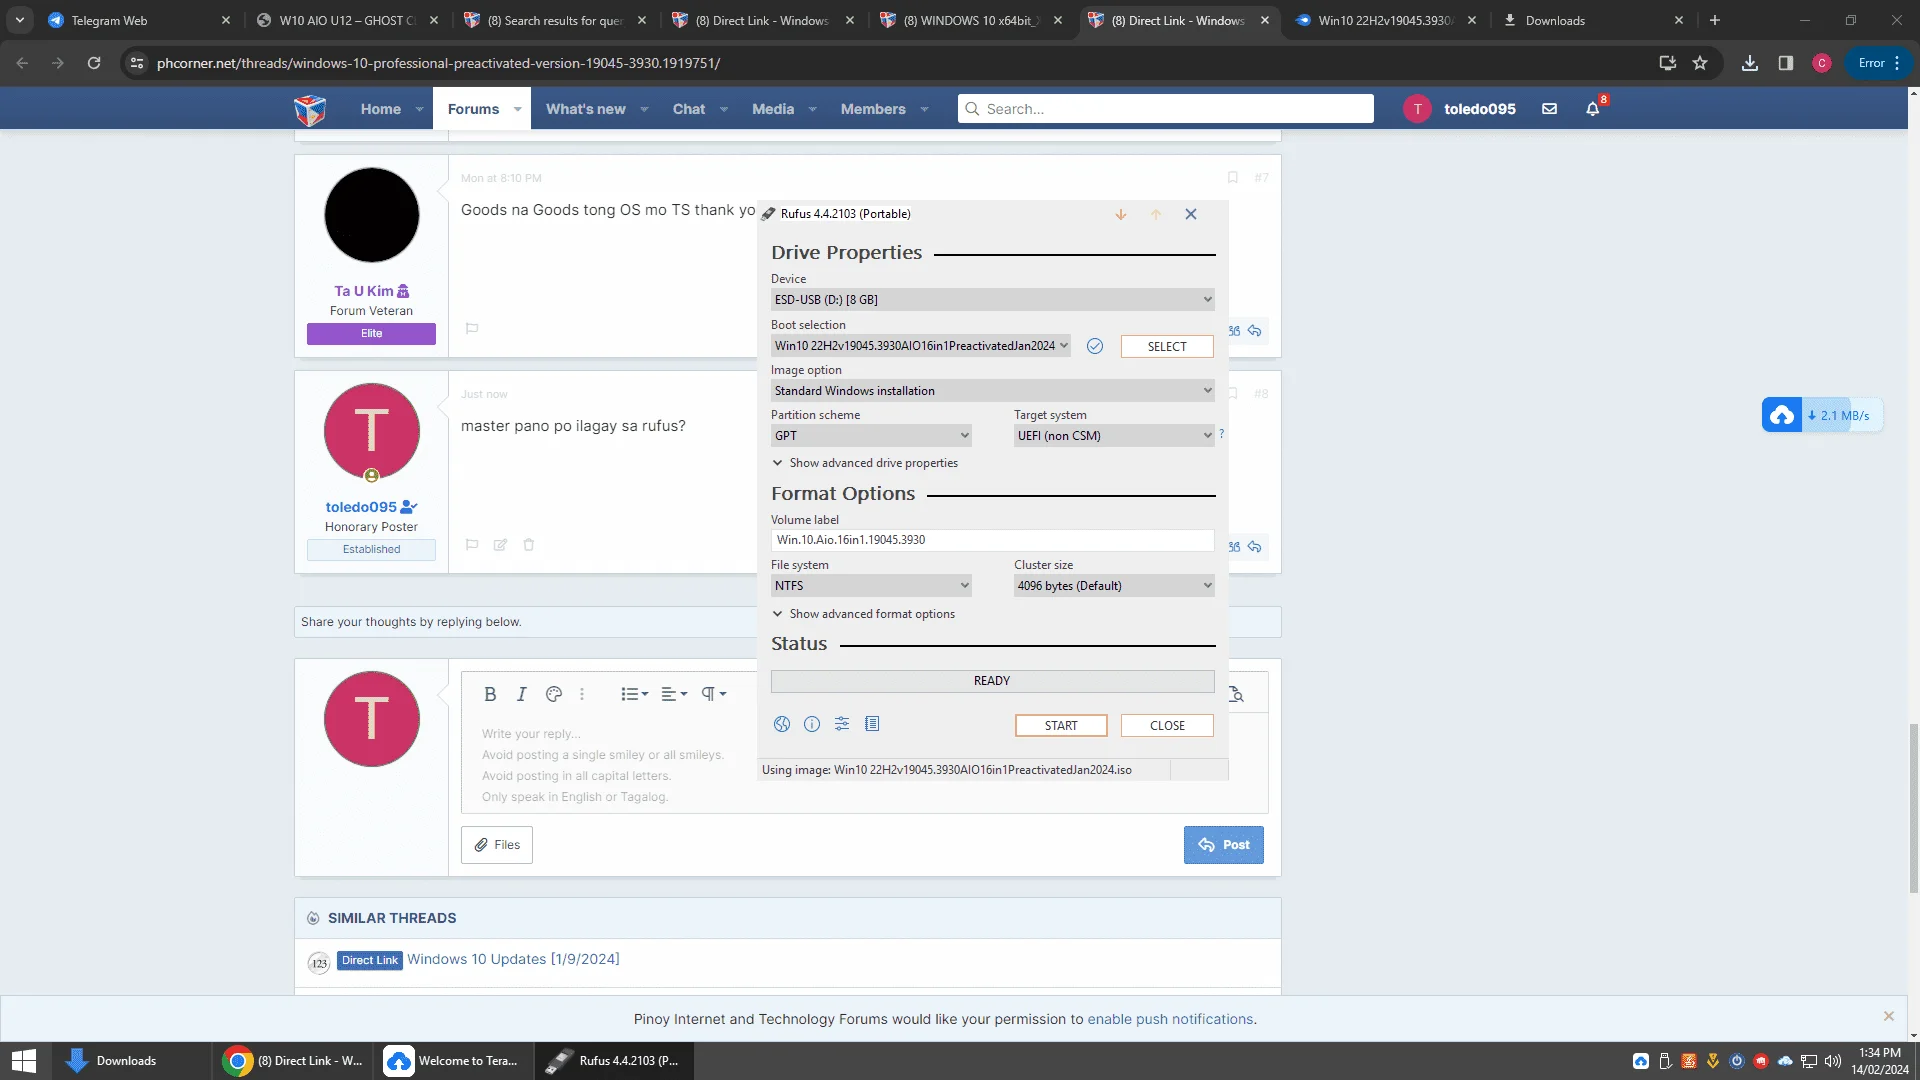Open Rufus log icon
The height and width of the screenshot is (1080, 1920).
click(x=872, y=724)
